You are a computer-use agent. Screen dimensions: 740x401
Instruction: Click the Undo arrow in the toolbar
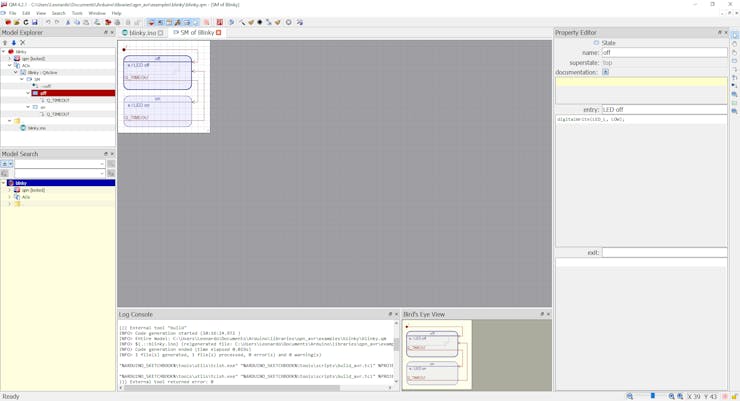48,22
